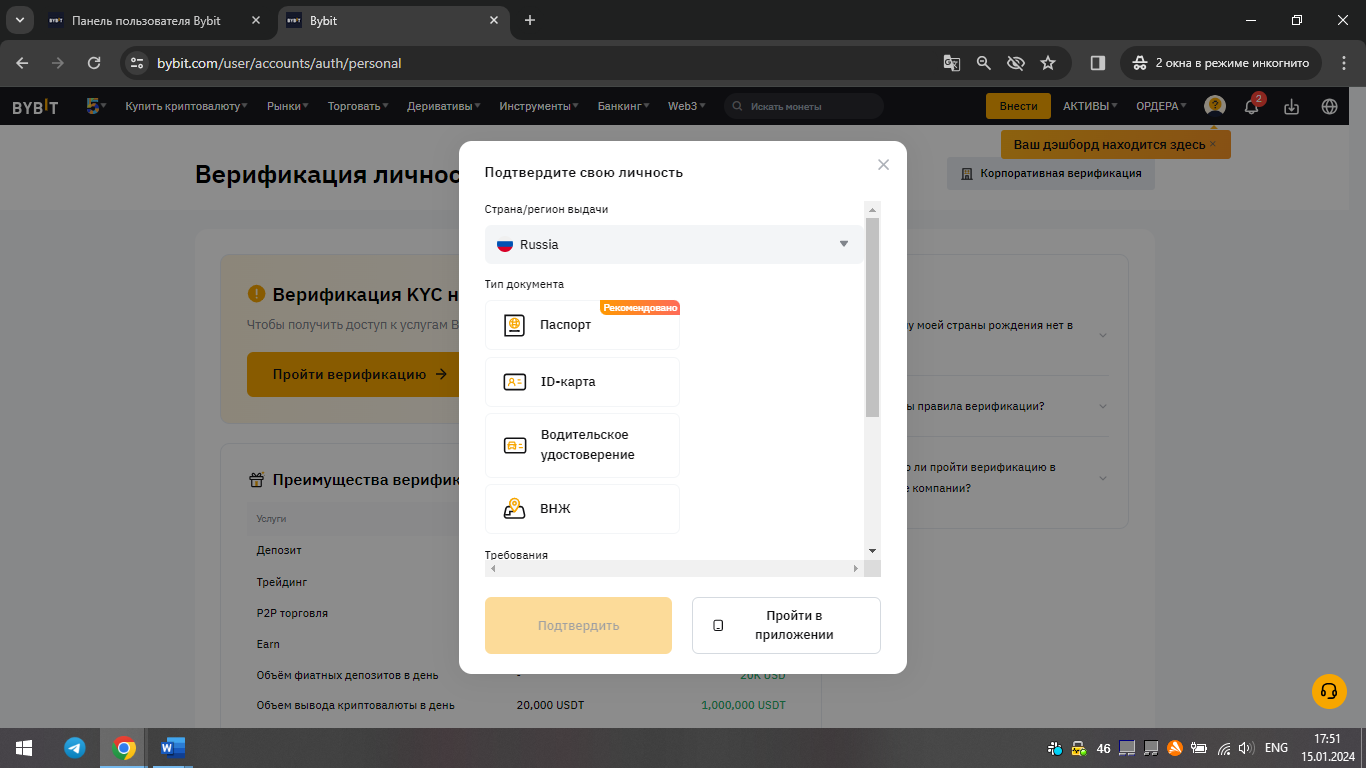The image size is (1366, 768).
Task: Open Корпоративная верификация
Action: pyautogui.click(x=1051, y=173)
